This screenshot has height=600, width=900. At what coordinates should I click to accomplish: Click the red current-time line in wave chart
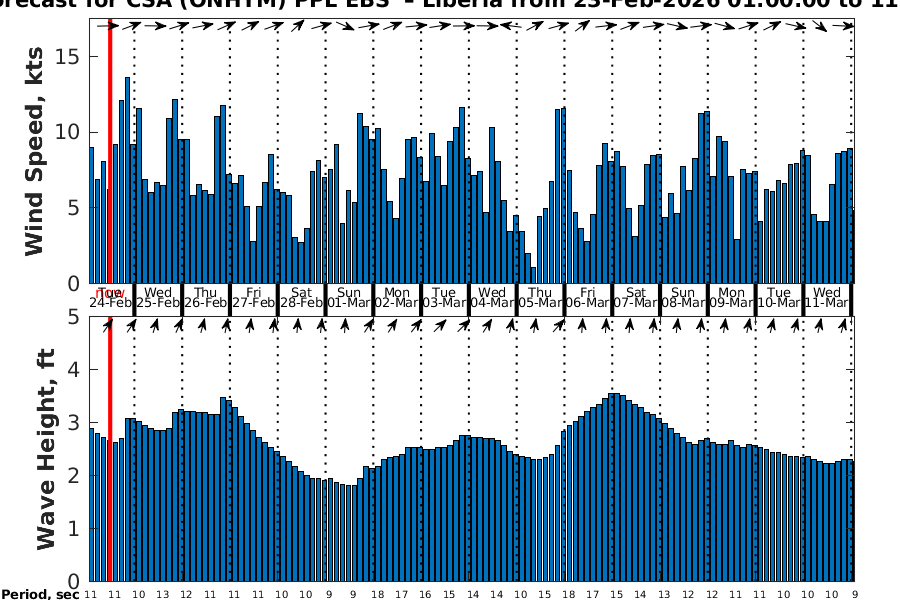click(x=109, y=450)
